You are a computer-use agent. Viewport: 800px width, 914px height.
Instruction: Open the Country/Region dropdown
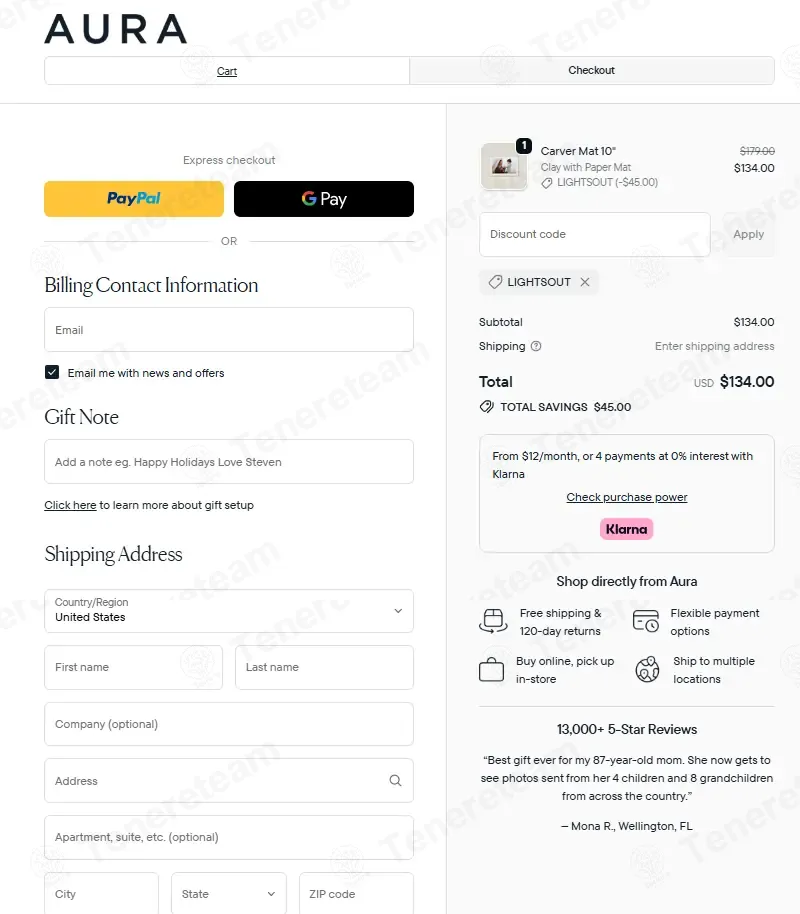229,610
